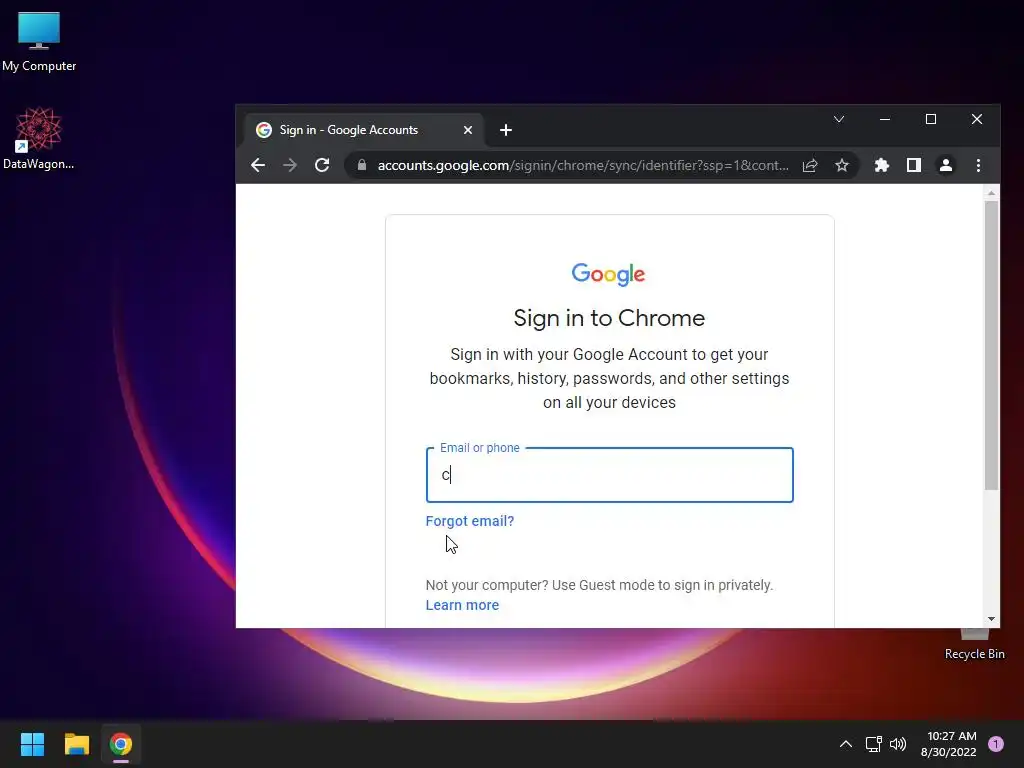Open the network tray icon
Viewport: 1024px width, 768px height.
(x=873, y=744)
